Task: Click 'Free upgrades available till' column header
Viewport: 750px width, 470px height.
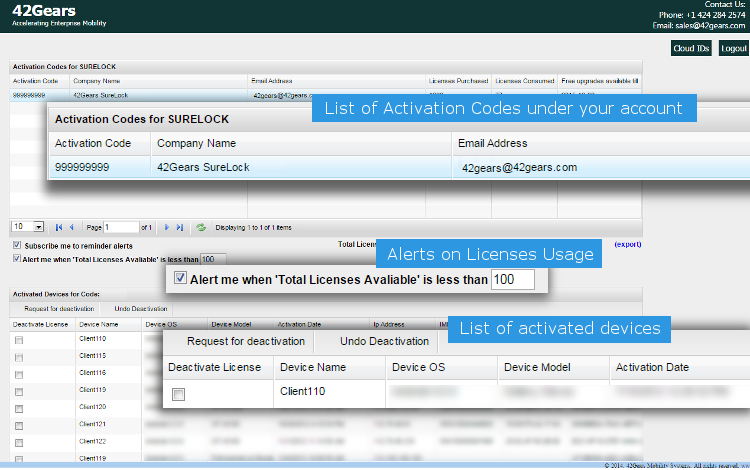Action: pos(600,81)
